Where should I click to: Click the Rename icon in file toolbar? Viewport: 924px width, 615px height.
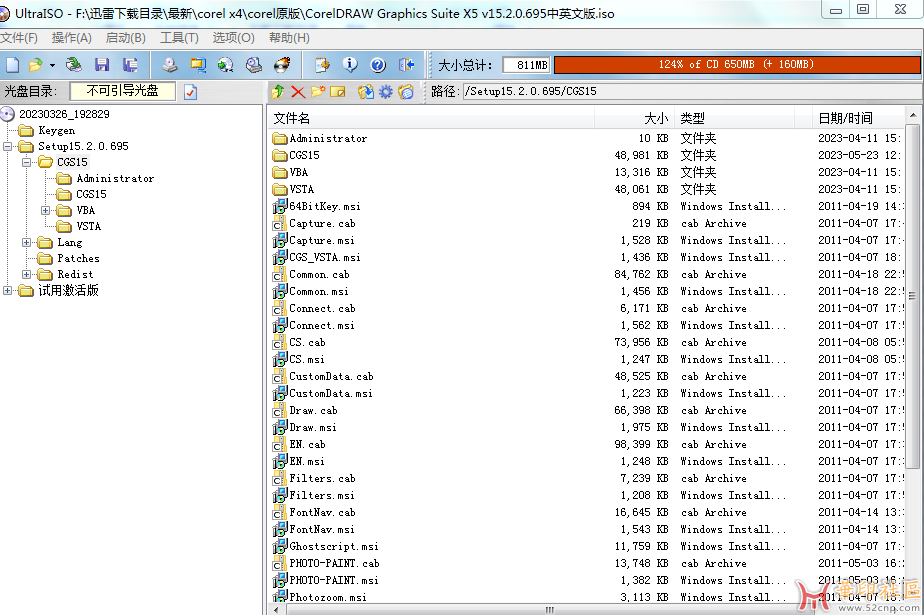coord(338,92)
